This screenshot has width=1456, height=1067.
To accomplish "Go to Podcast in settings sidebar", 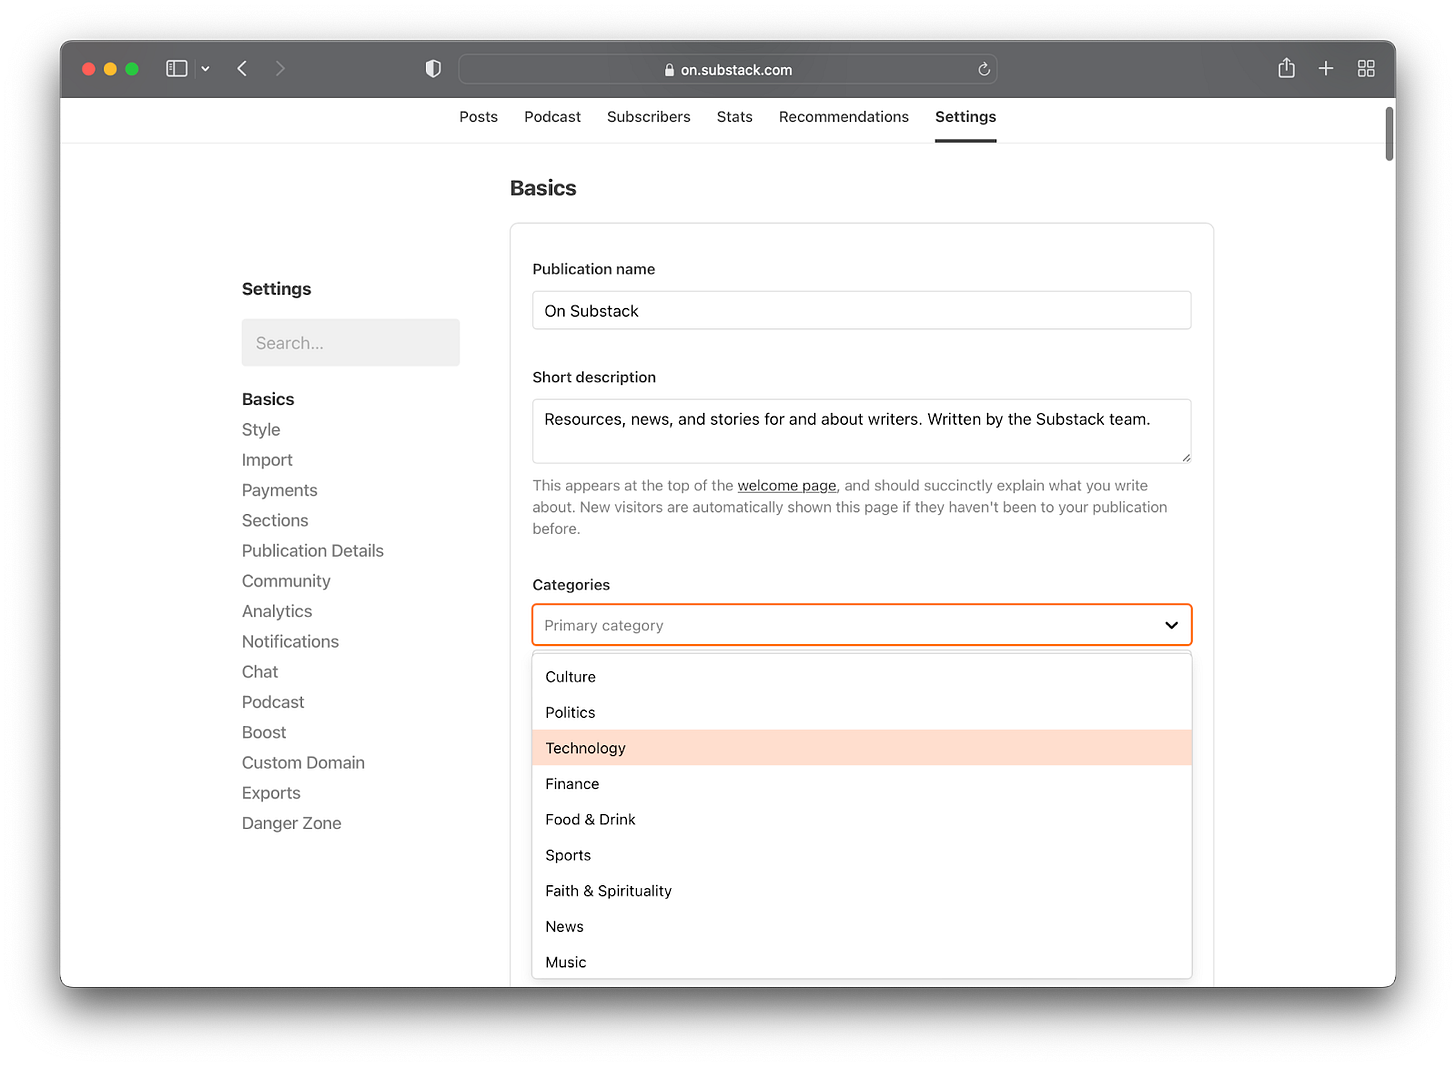I will pos(273,702).
